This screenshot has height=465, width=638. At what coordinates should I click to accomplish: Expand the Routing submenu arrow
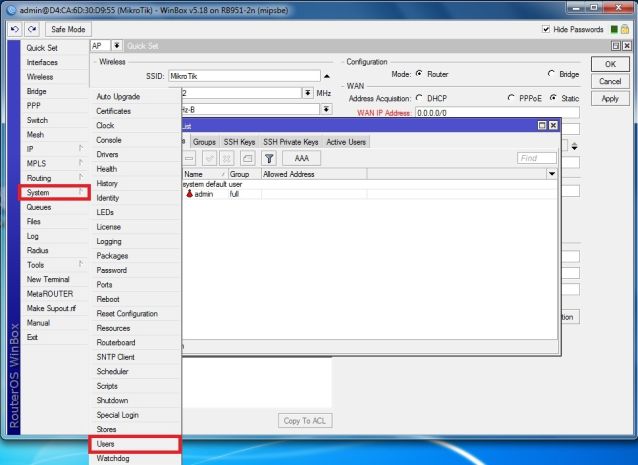point(81,177)
